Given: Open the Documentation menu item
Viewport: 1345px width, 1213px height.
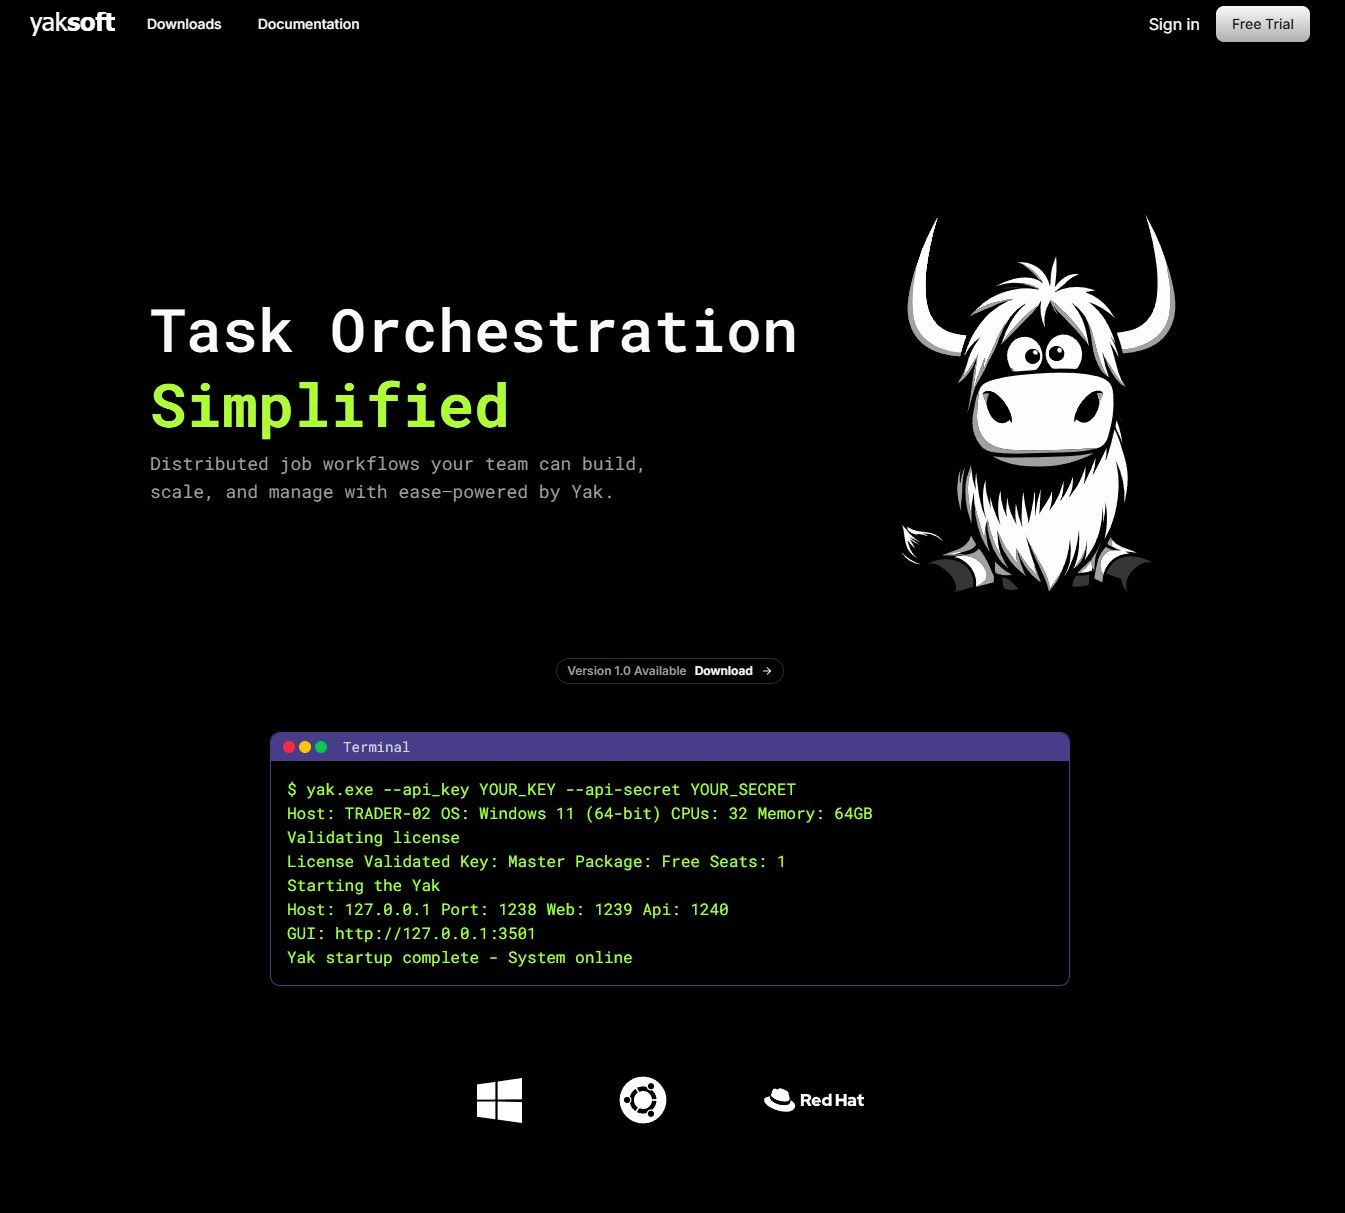Looking at the screenshot, I should [x=308, y=23].
